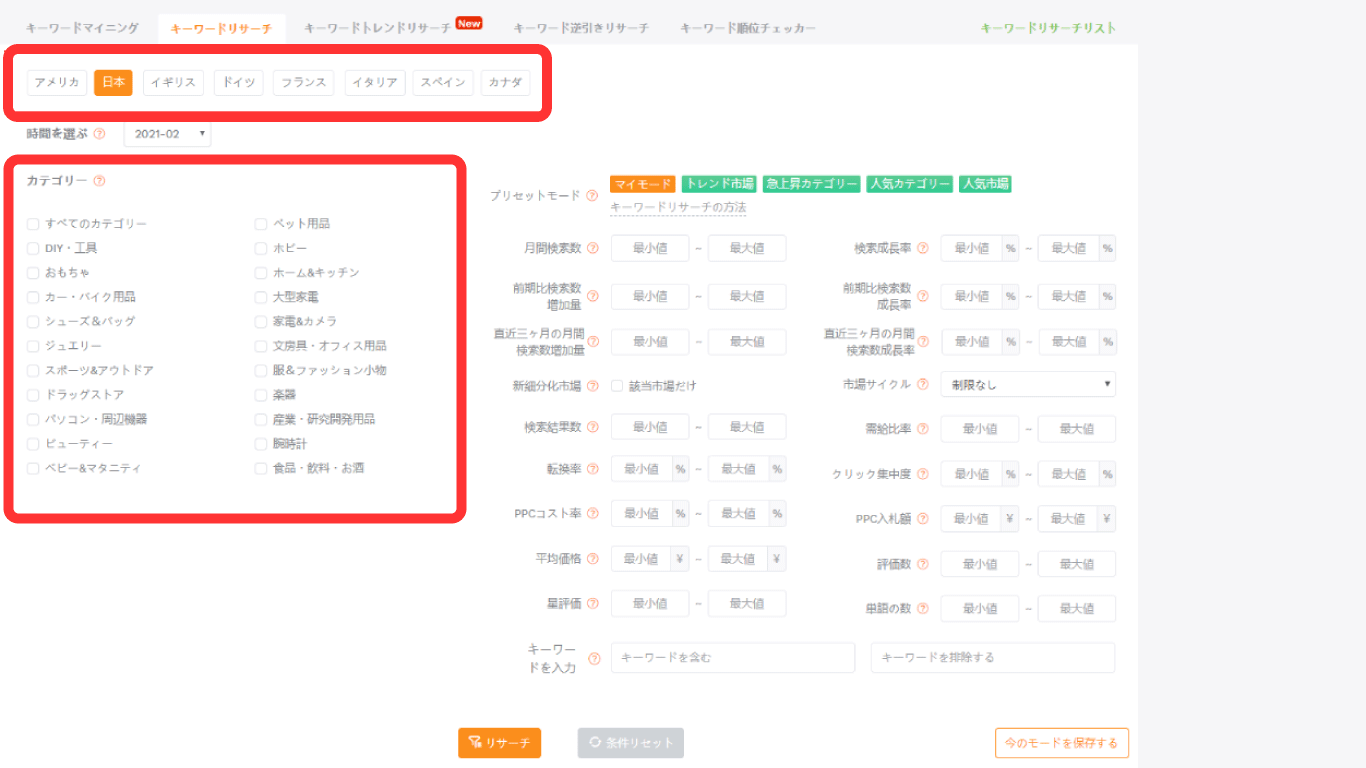The height and width of the screenshot is (768, 1366).
Task: Focus the 月間検索数 最小値 field
Action: (x=650, y=248)
